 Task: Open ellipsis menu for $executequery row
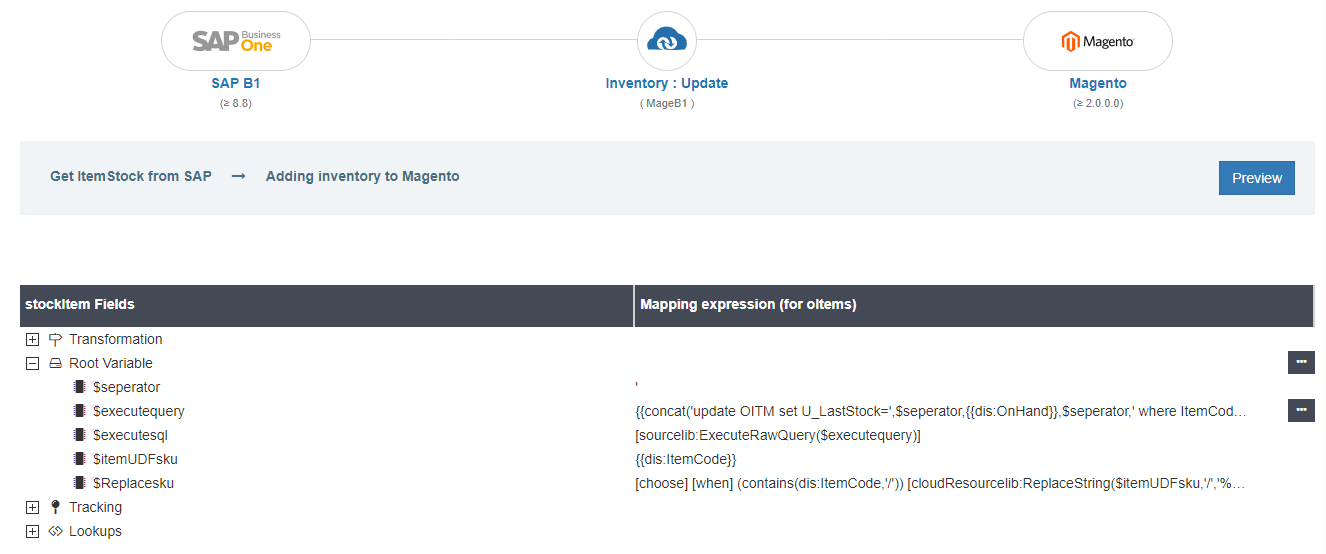[x=1300, y=411]
